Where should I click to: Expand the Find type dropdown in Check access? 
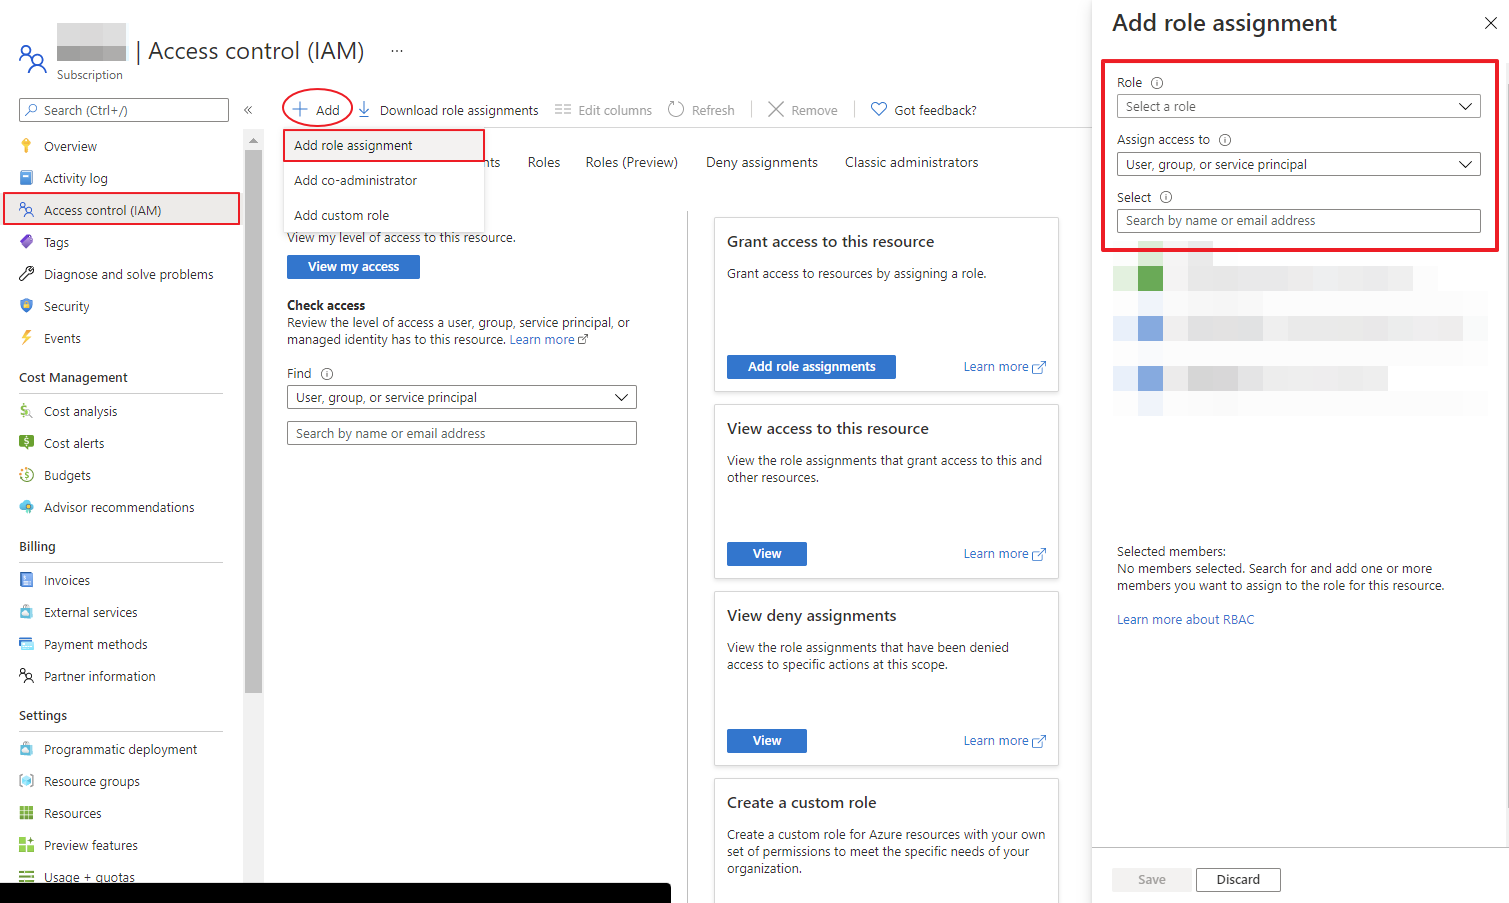click(x=461, y=397)
